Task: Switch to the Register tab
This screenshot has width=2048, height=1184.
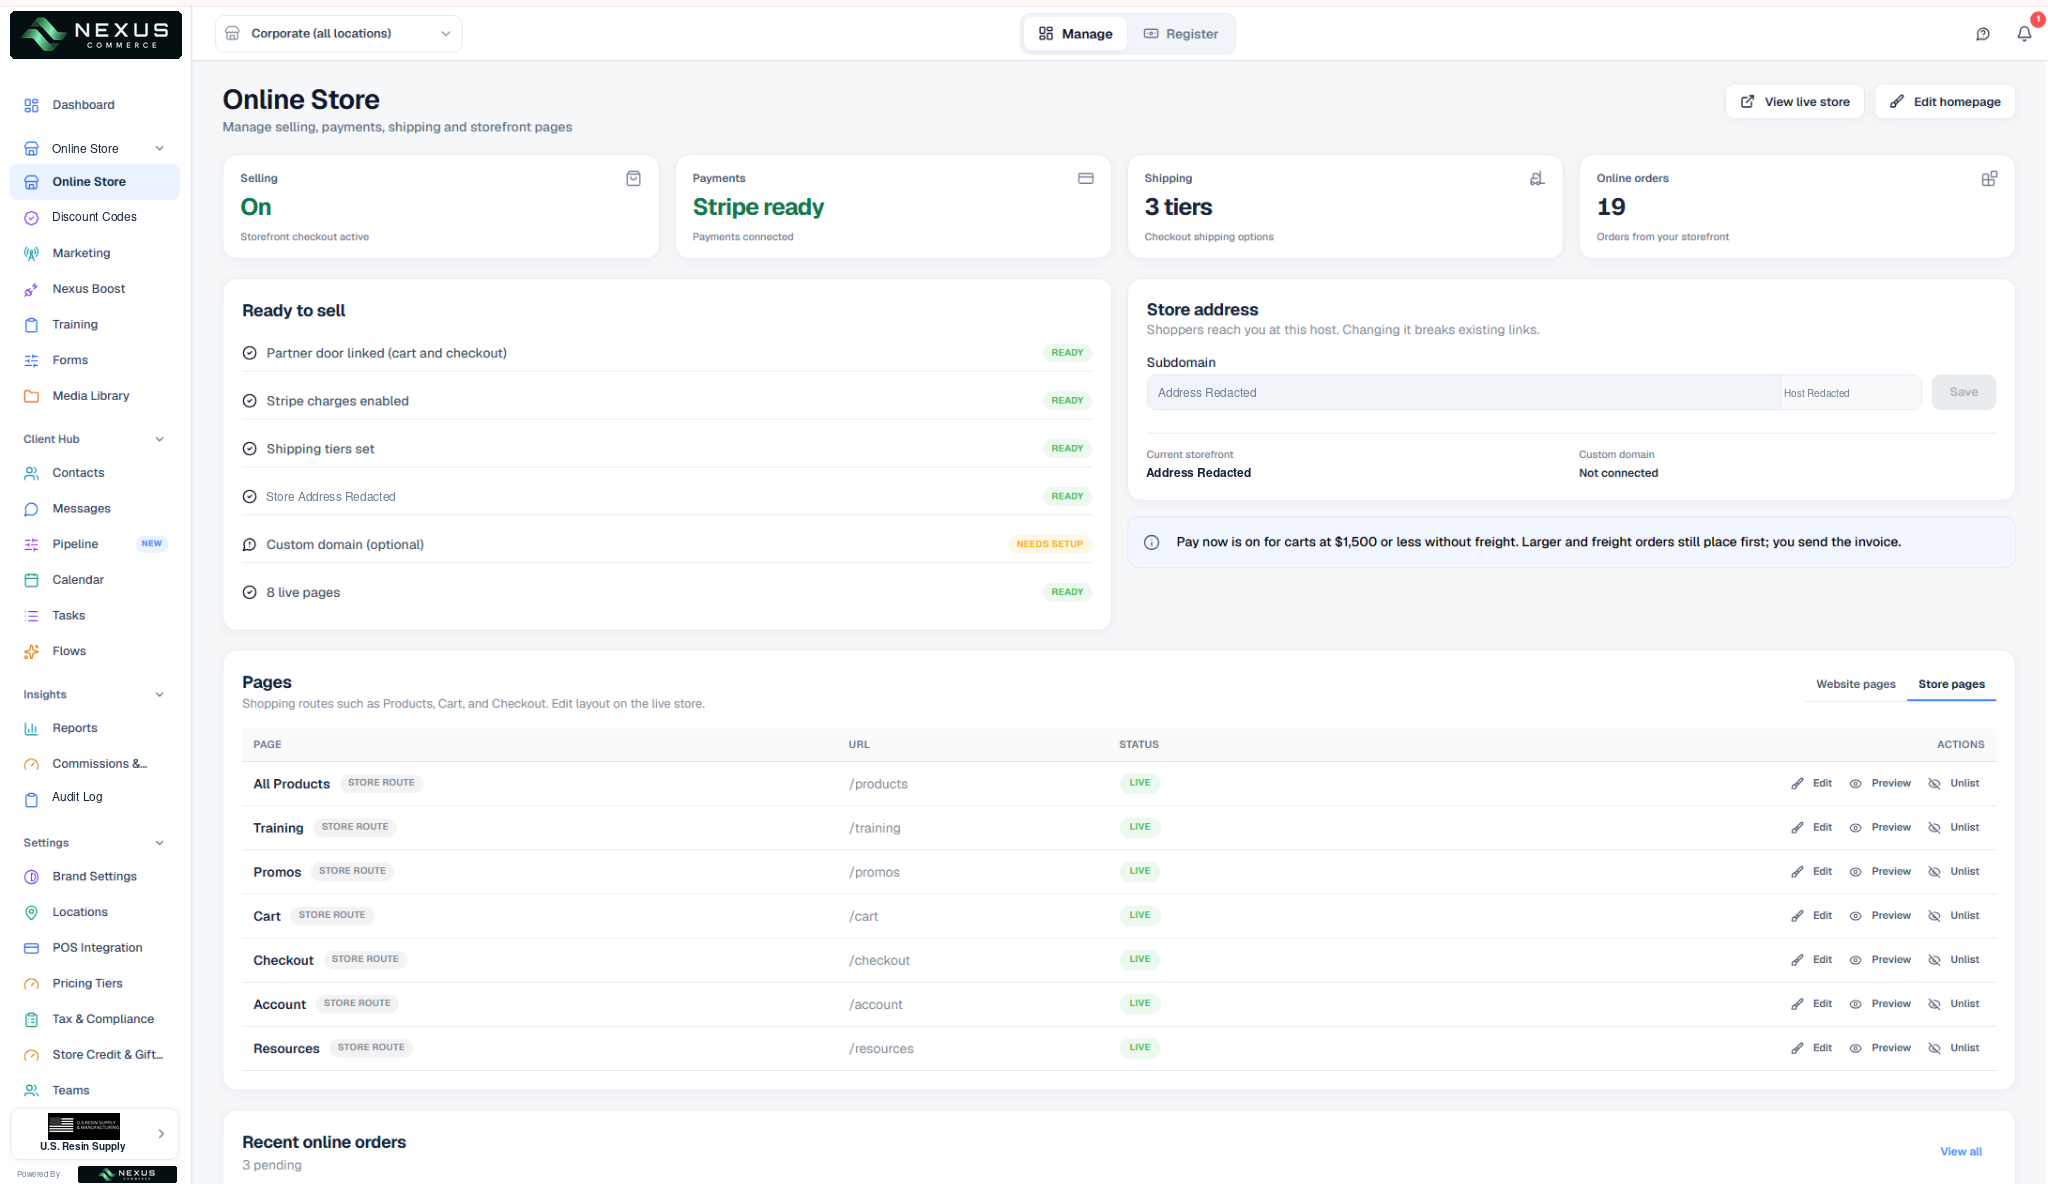Action: click(1181, 34)
